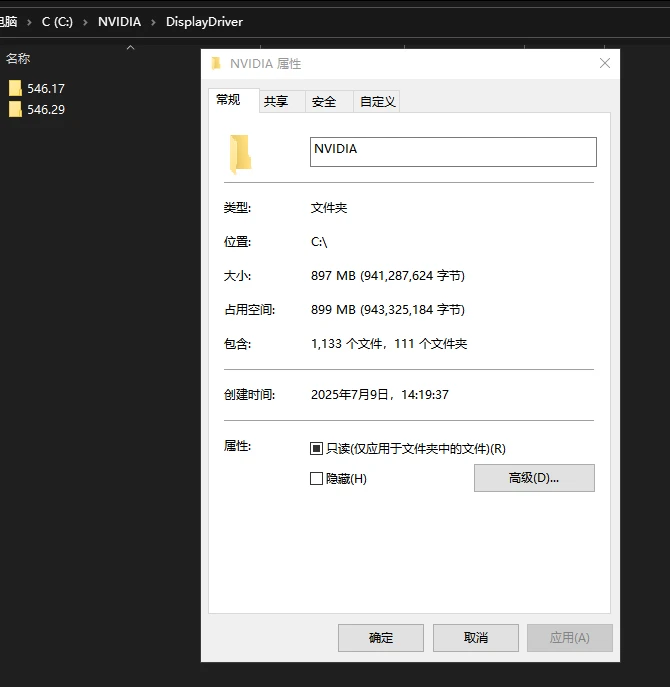Click the 包含 value 1,133 个文件

(389, 344)
